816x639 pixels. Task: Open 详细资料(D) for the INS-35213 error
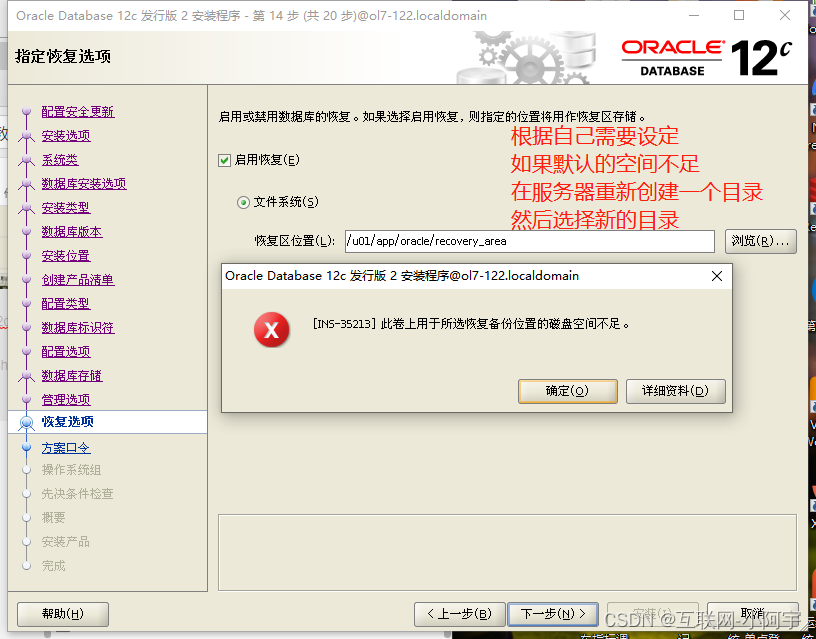click(x=675, y=391)
